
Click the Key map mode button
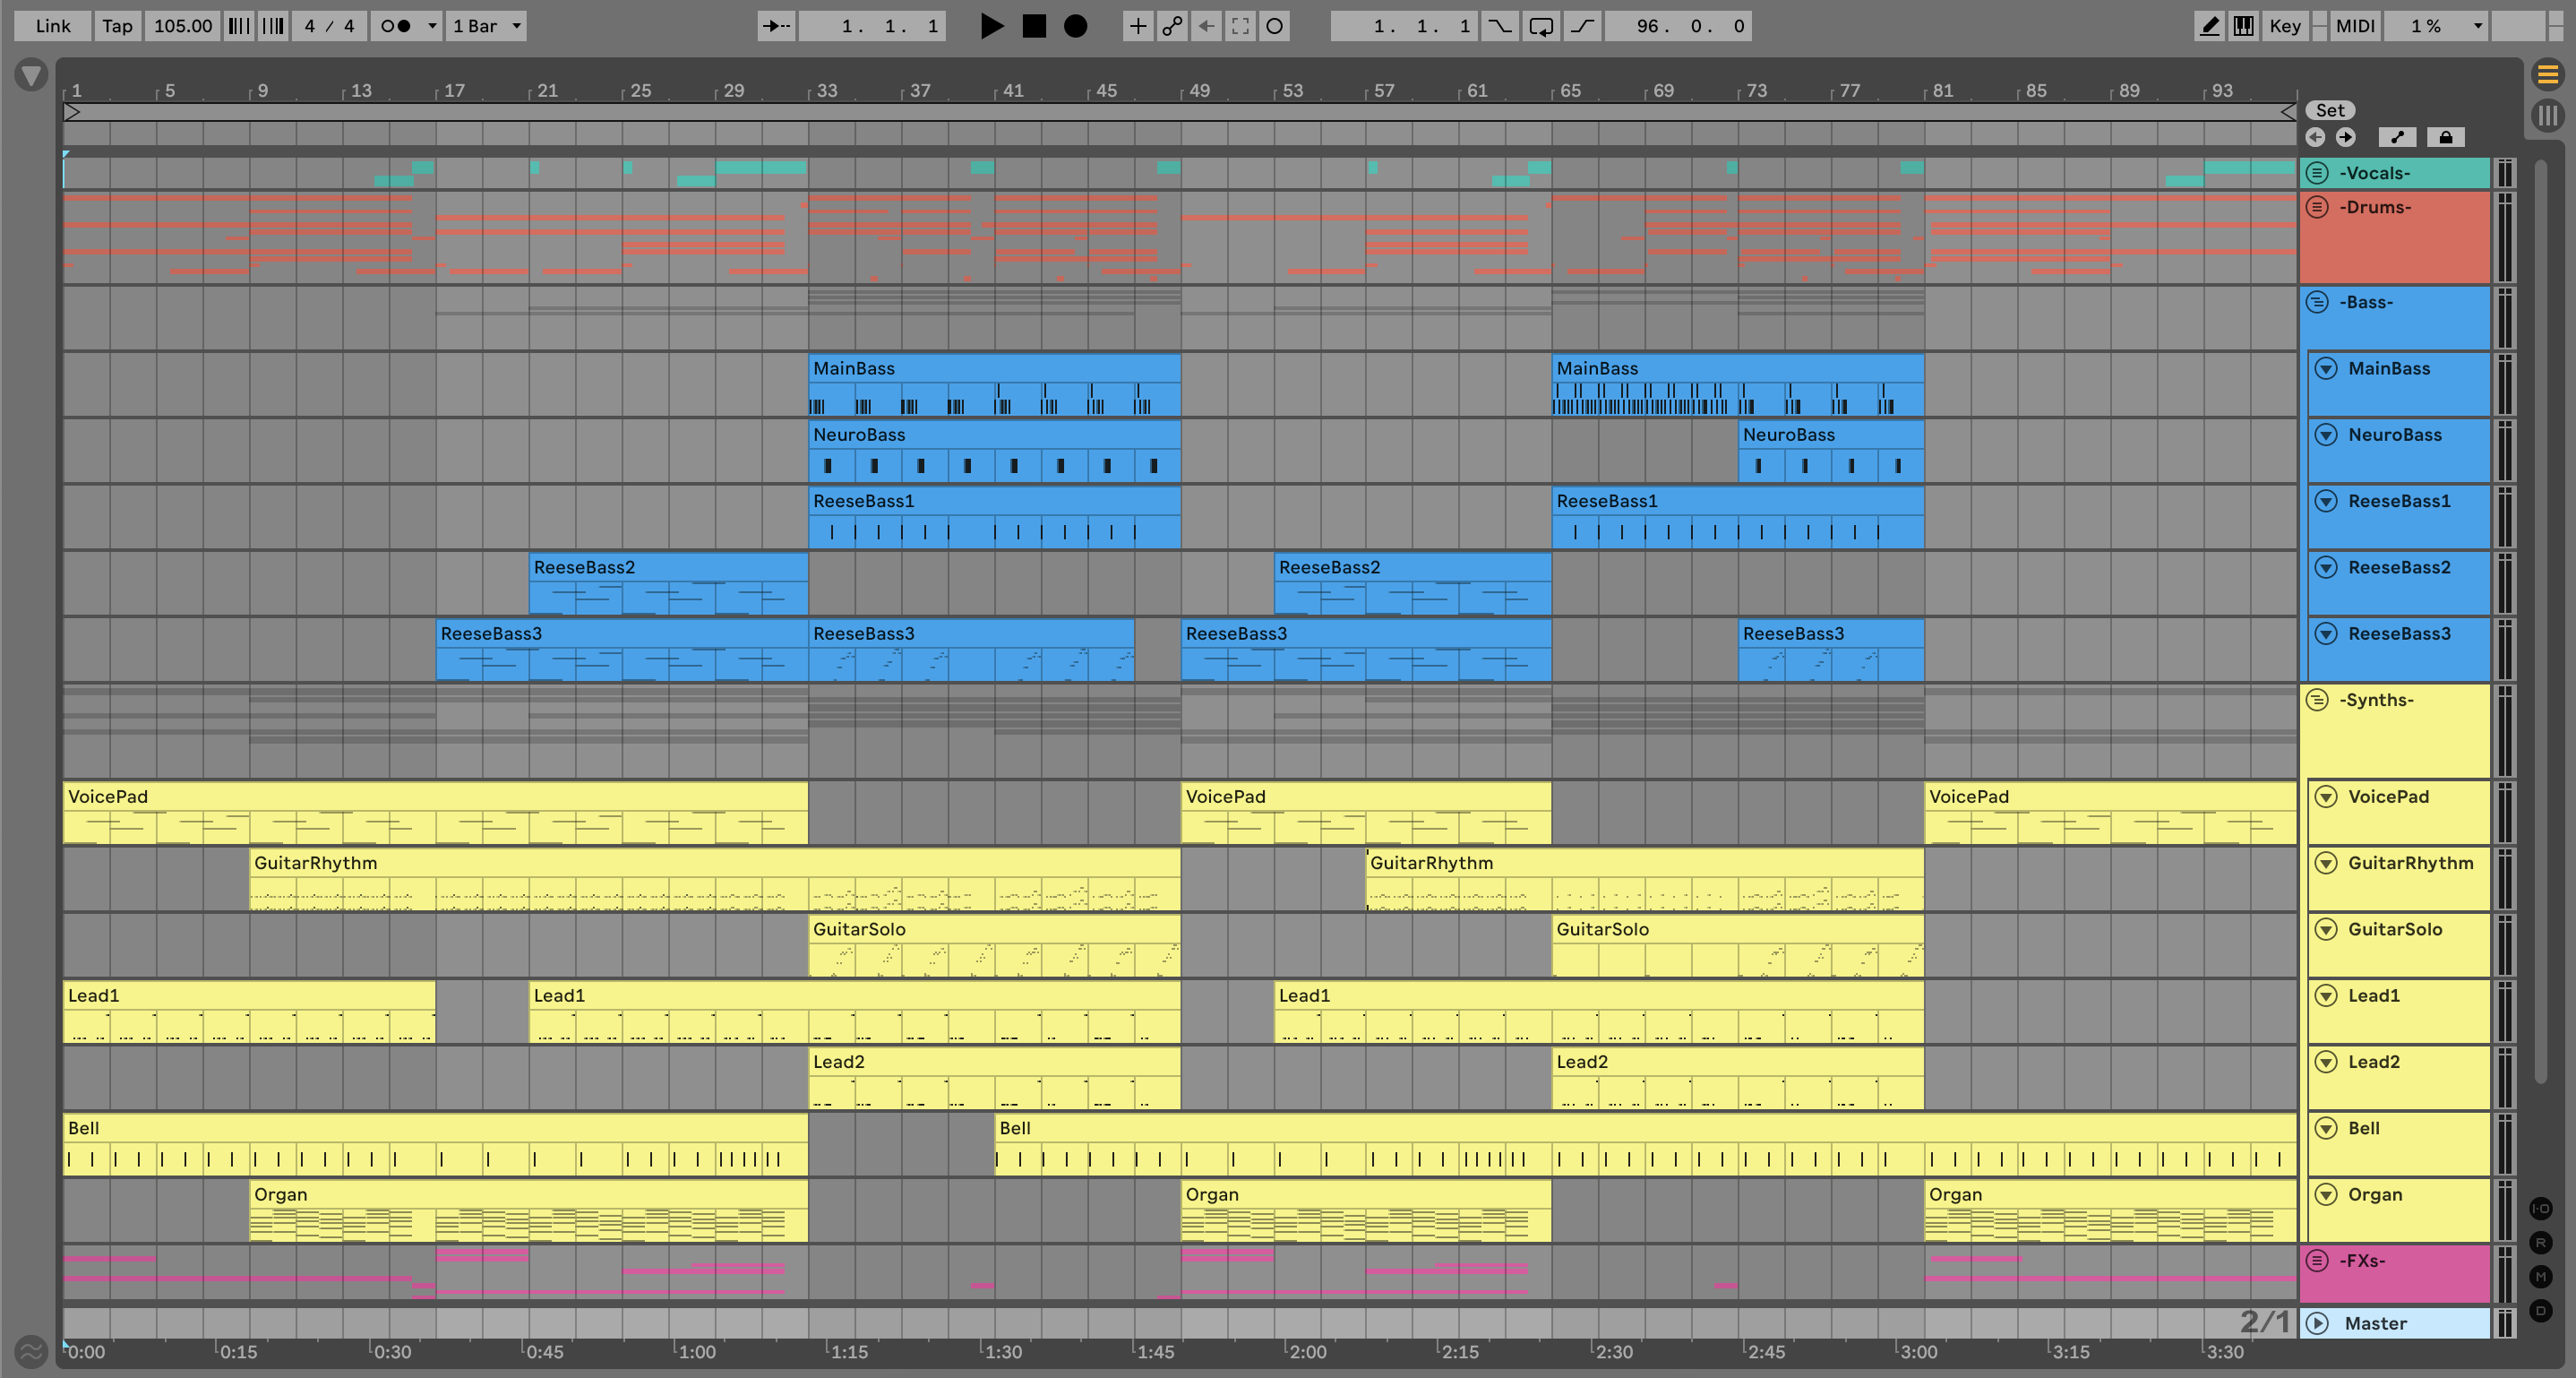[2284, 26]
